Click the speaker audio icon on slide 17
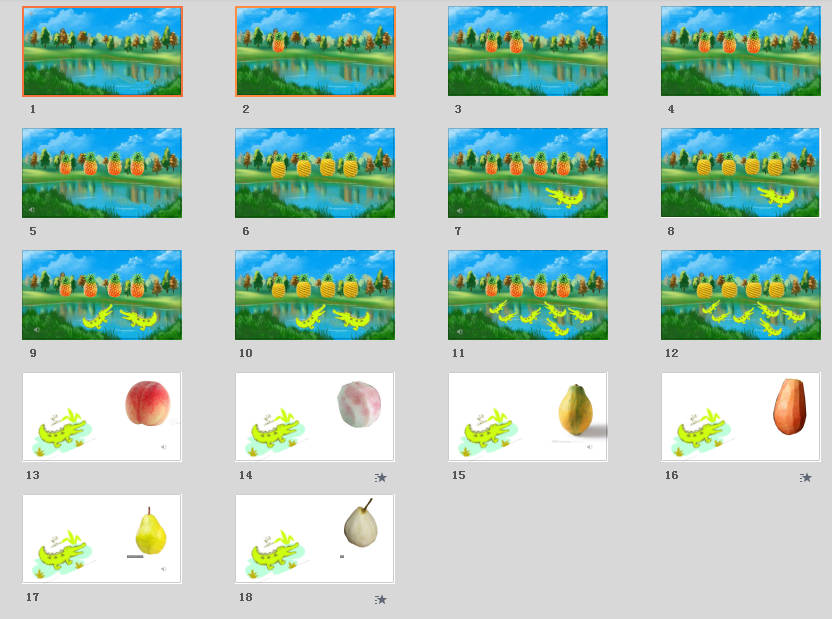Screen dimensions: 832x619 [x=164, y=569]
